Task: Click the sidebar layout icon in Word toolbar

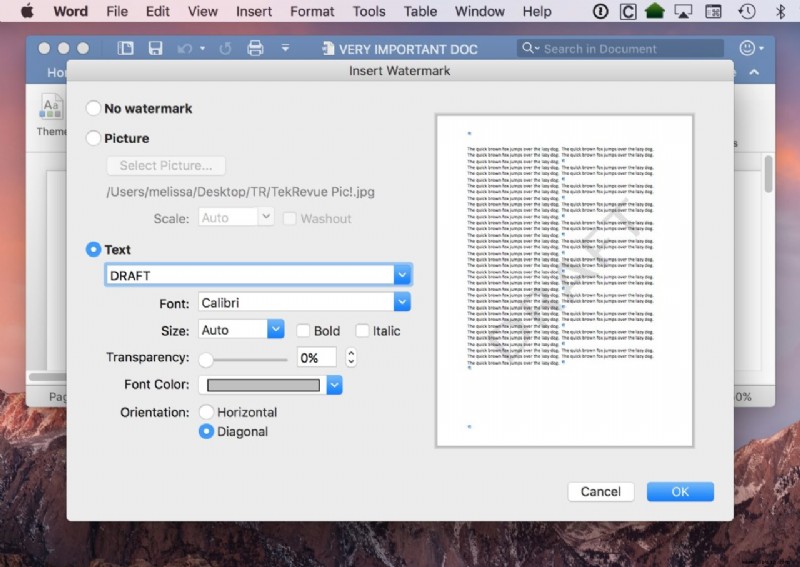Action: pos(126,48)
